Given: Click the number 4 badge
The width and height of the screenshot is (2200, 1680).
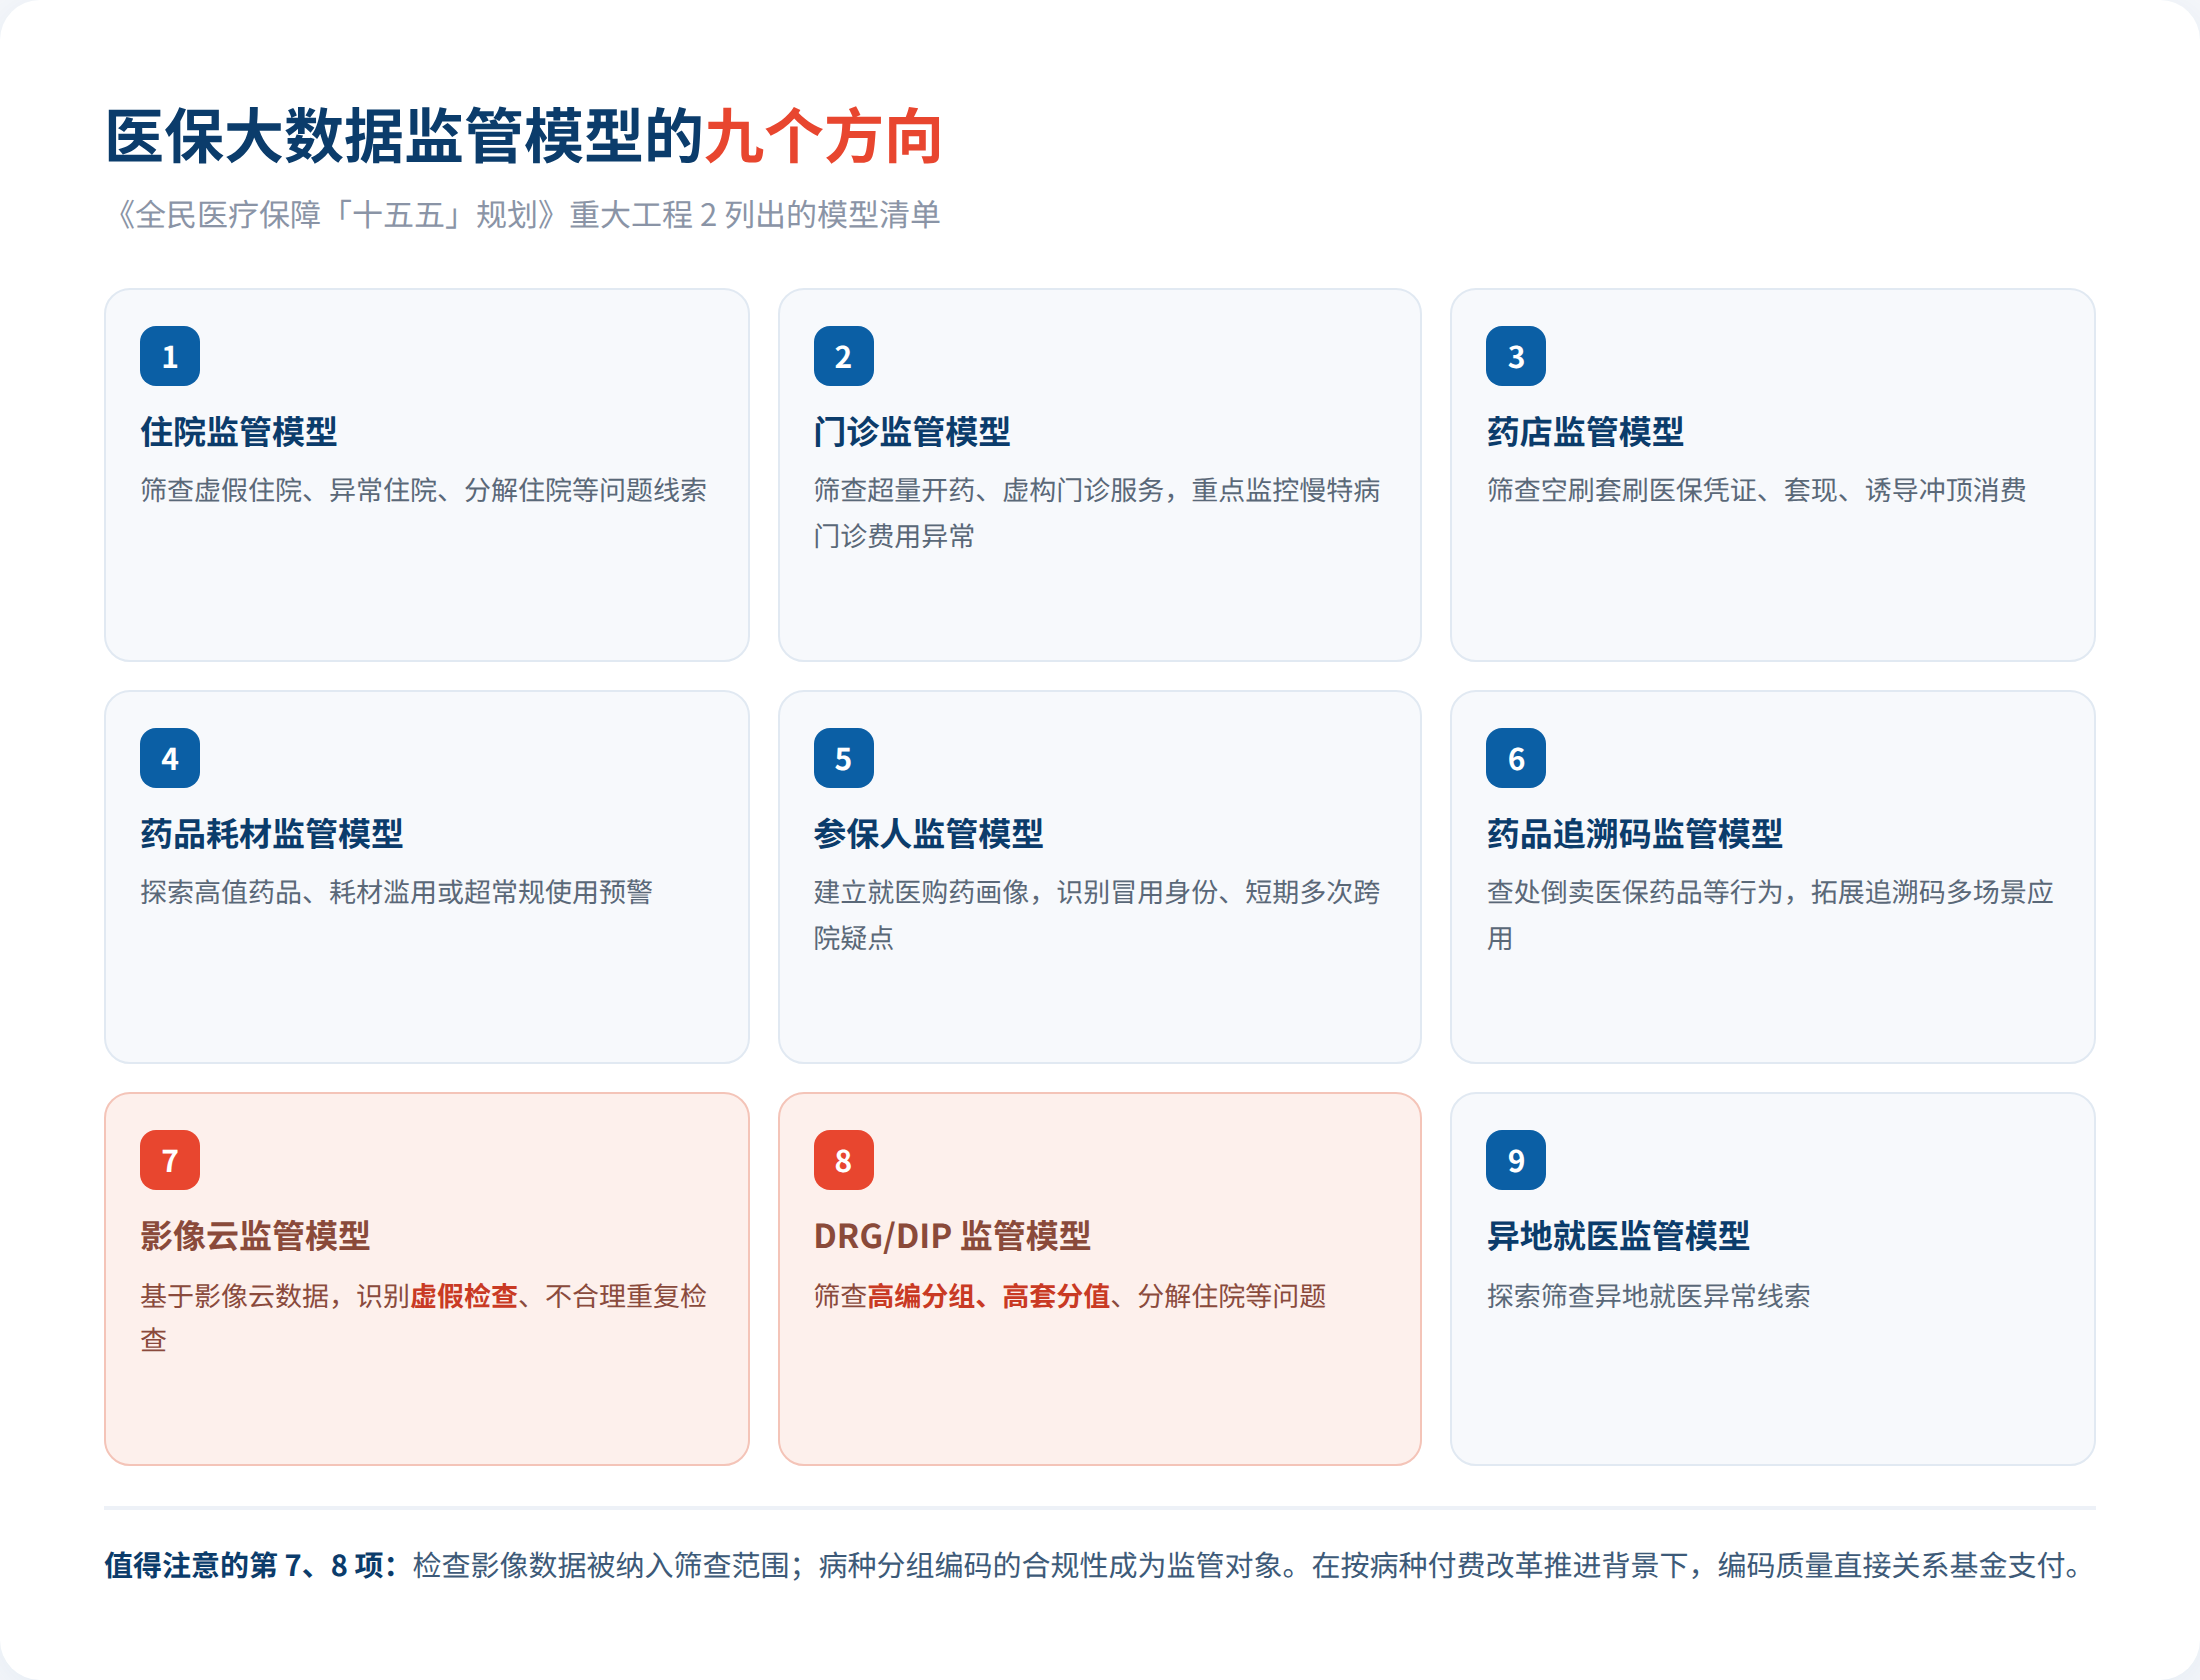Looking at the screenshot, I should [x=170, y=758].
